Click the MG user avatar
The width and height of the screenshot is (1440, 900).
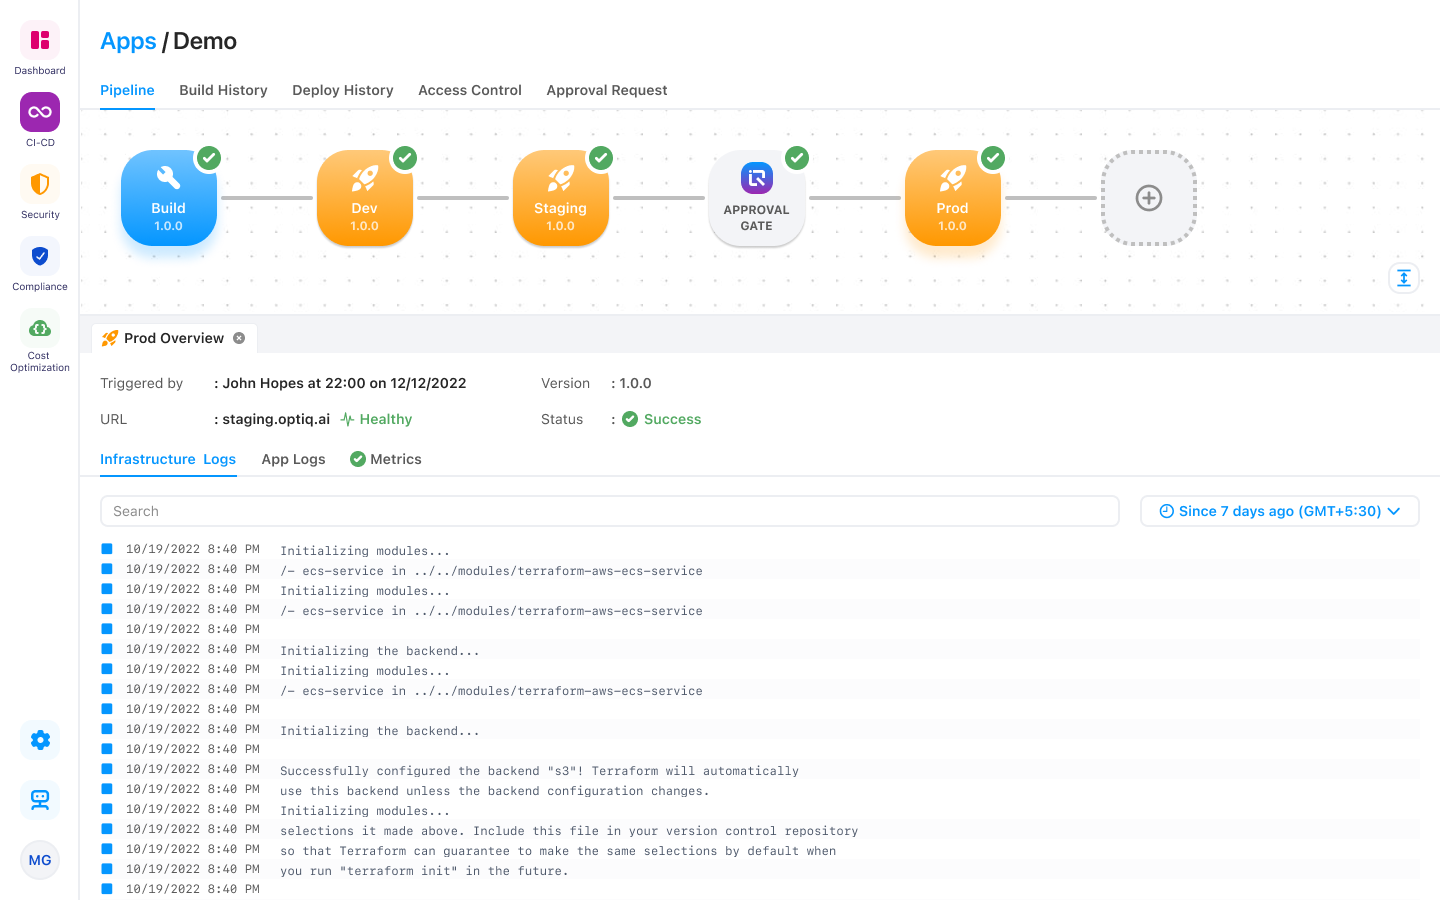[x=40, y=860]
